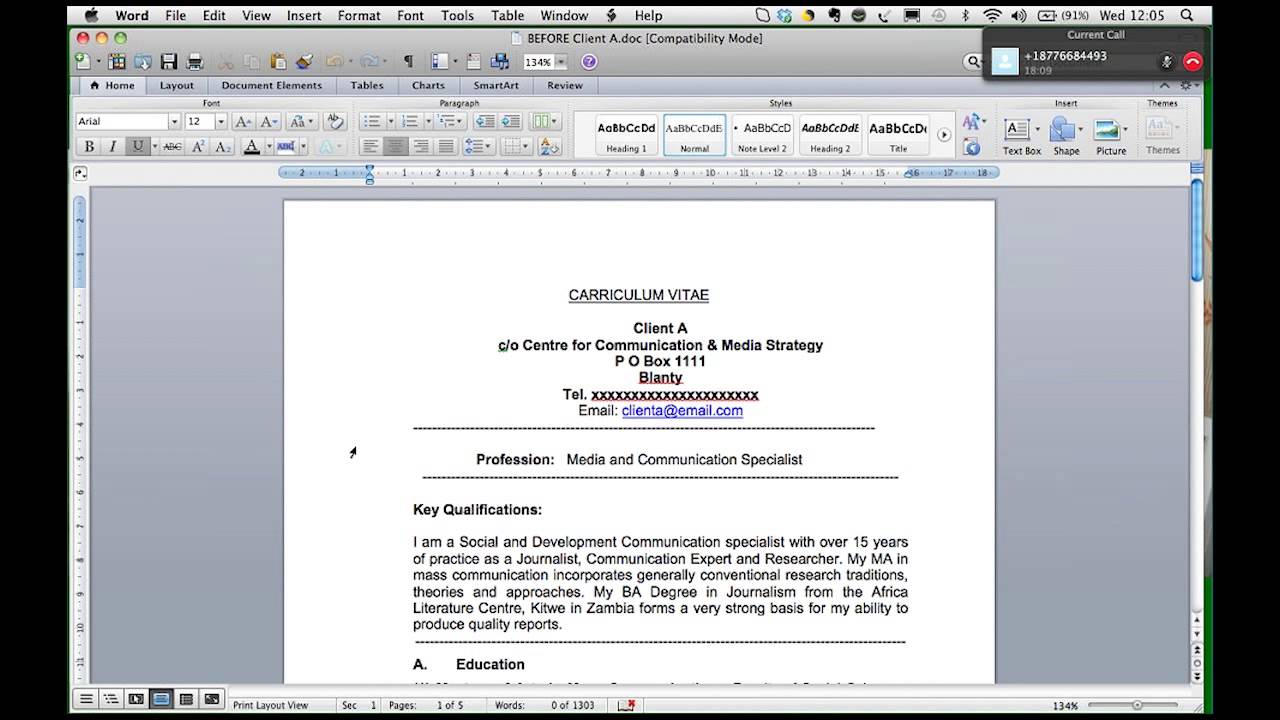Switch to Layout ribbon tab
Screen dimensions: 1280x720
[177, 86]
